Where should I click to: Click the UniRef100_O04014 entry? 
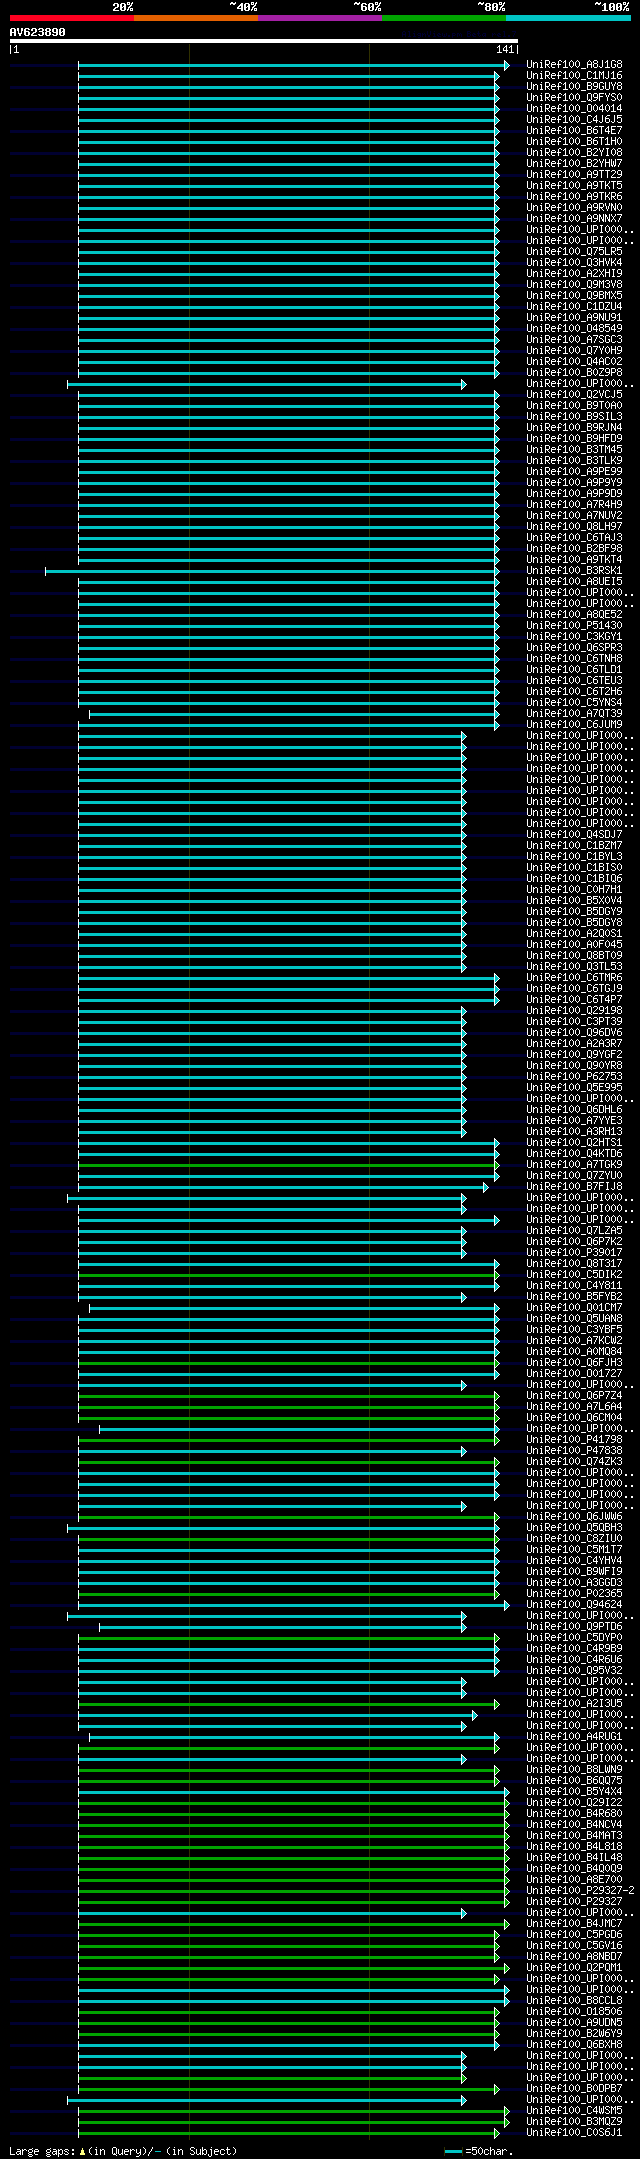pyautogui.click(x=574, y=109)
